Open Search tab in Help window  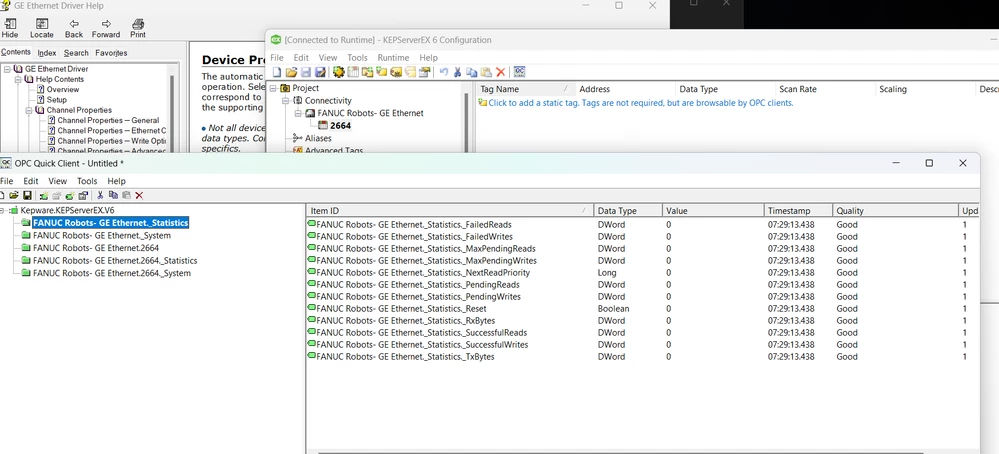pos(76,53)
